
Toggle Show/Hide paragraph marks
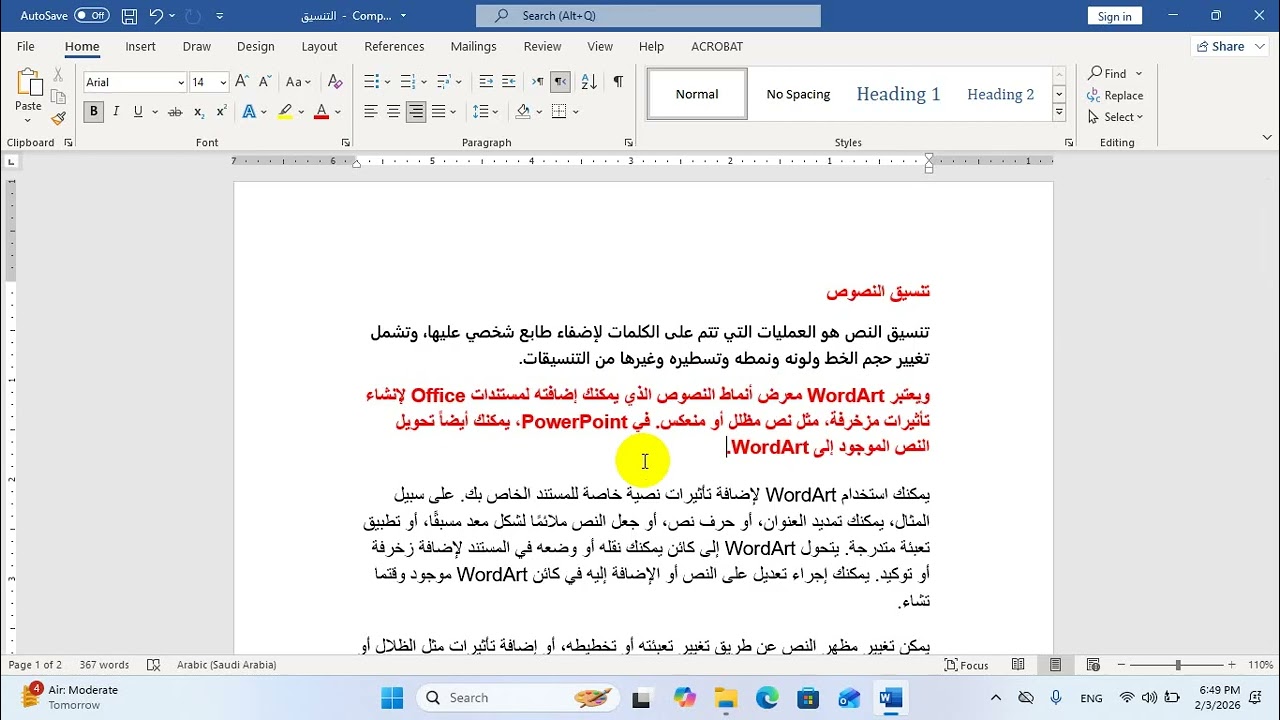(618, 82)
